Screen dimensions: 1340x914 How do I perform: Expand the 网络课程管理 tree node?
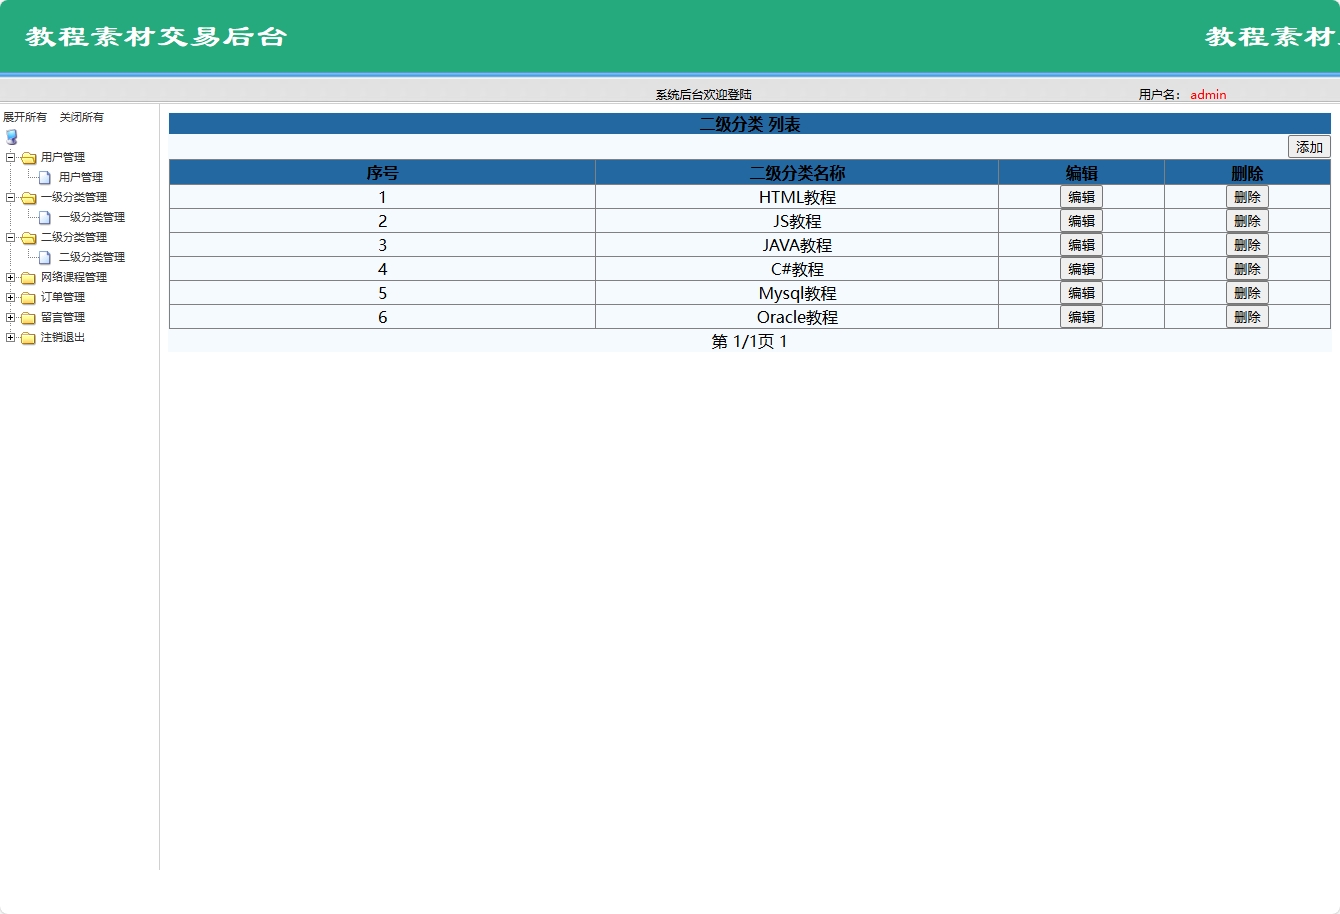point(10,277)
